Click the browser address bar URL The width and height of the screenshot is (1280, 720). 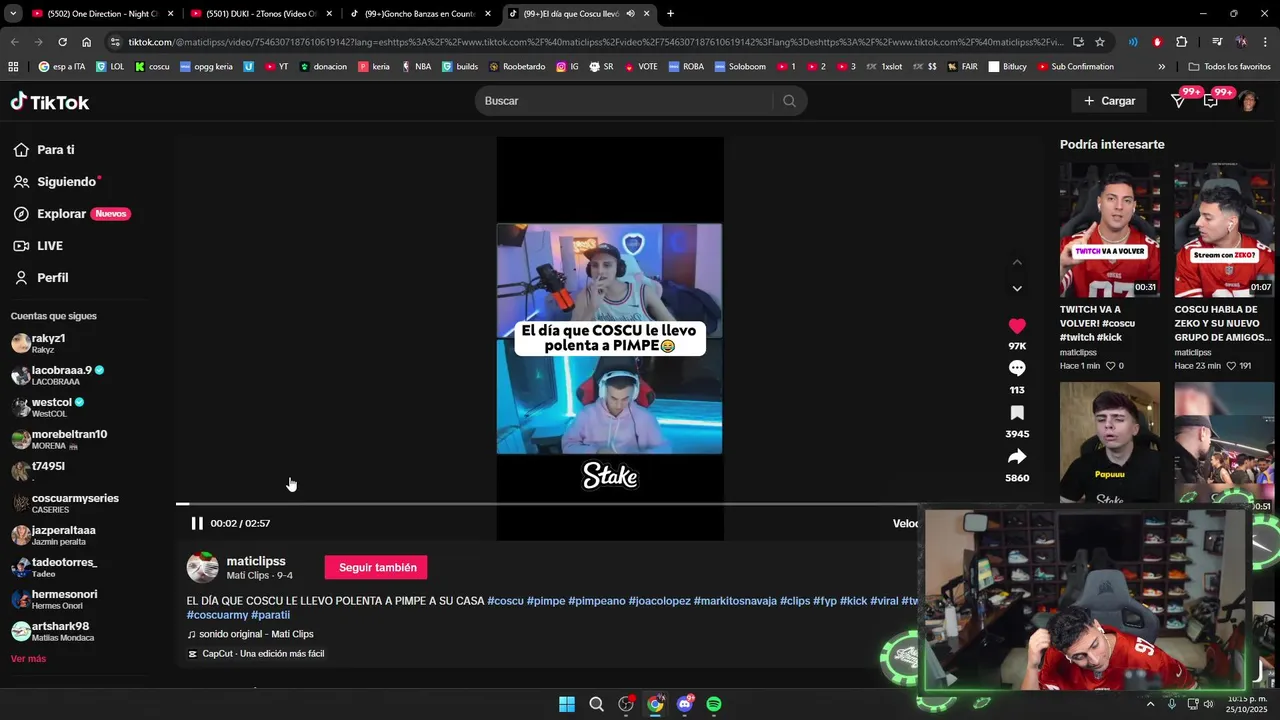point(595,42)
